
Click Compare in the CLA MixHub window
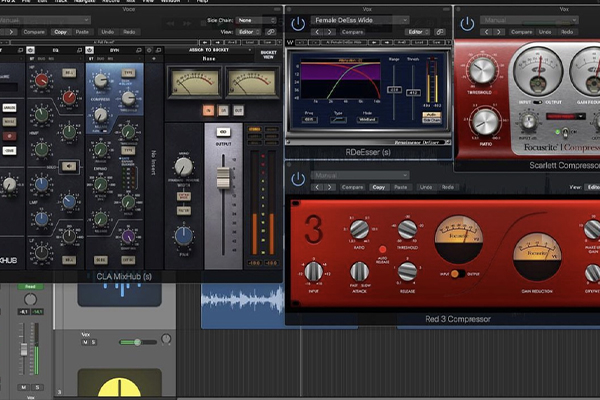(x=34, y=32)
